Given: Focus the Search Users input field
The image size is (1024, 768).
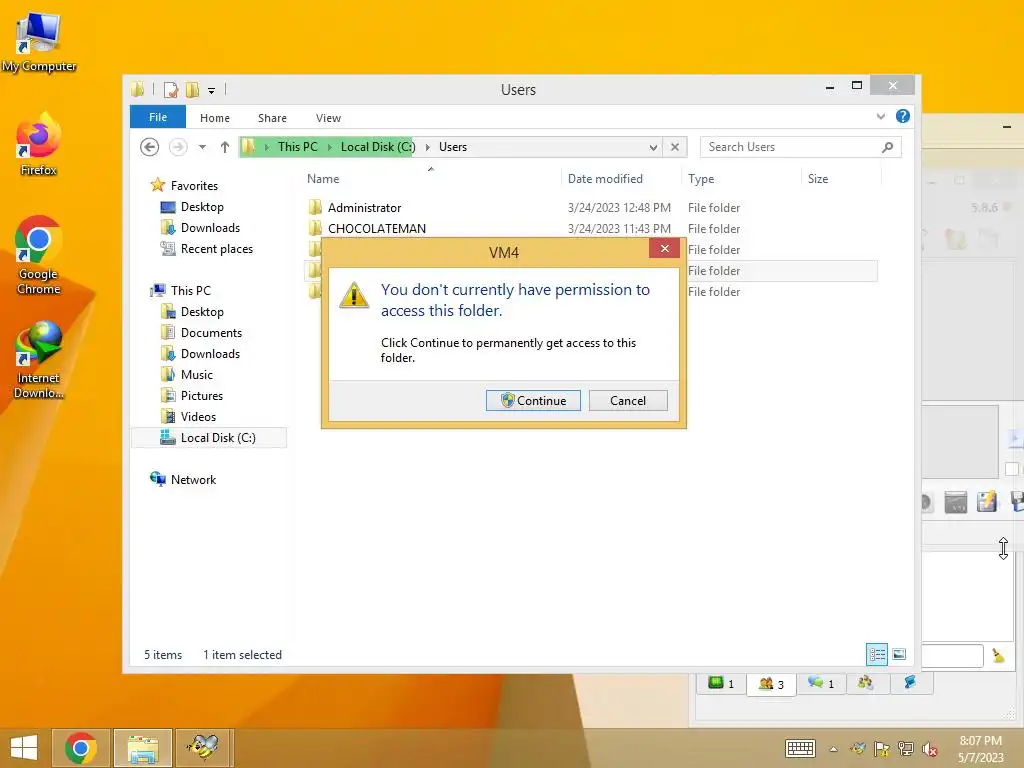Looking at the screenshot, I should point(790,147).
